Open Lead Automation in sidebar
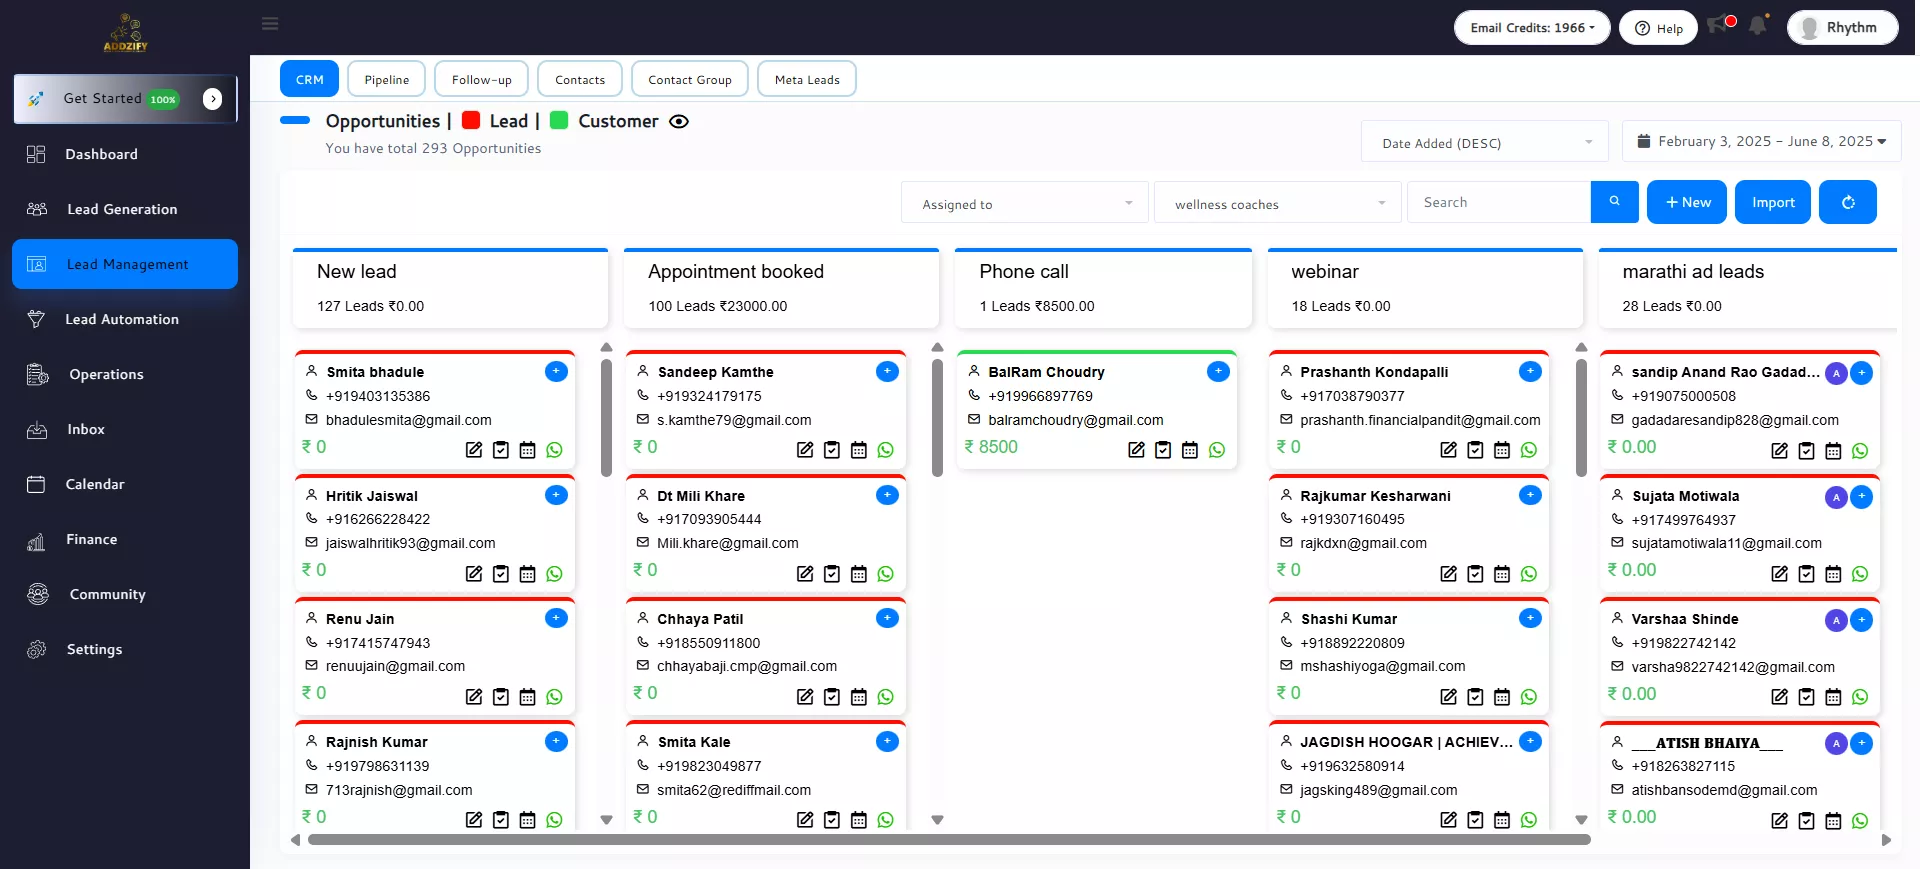Screen dimensions: 1920x869 tap(122, 319)
